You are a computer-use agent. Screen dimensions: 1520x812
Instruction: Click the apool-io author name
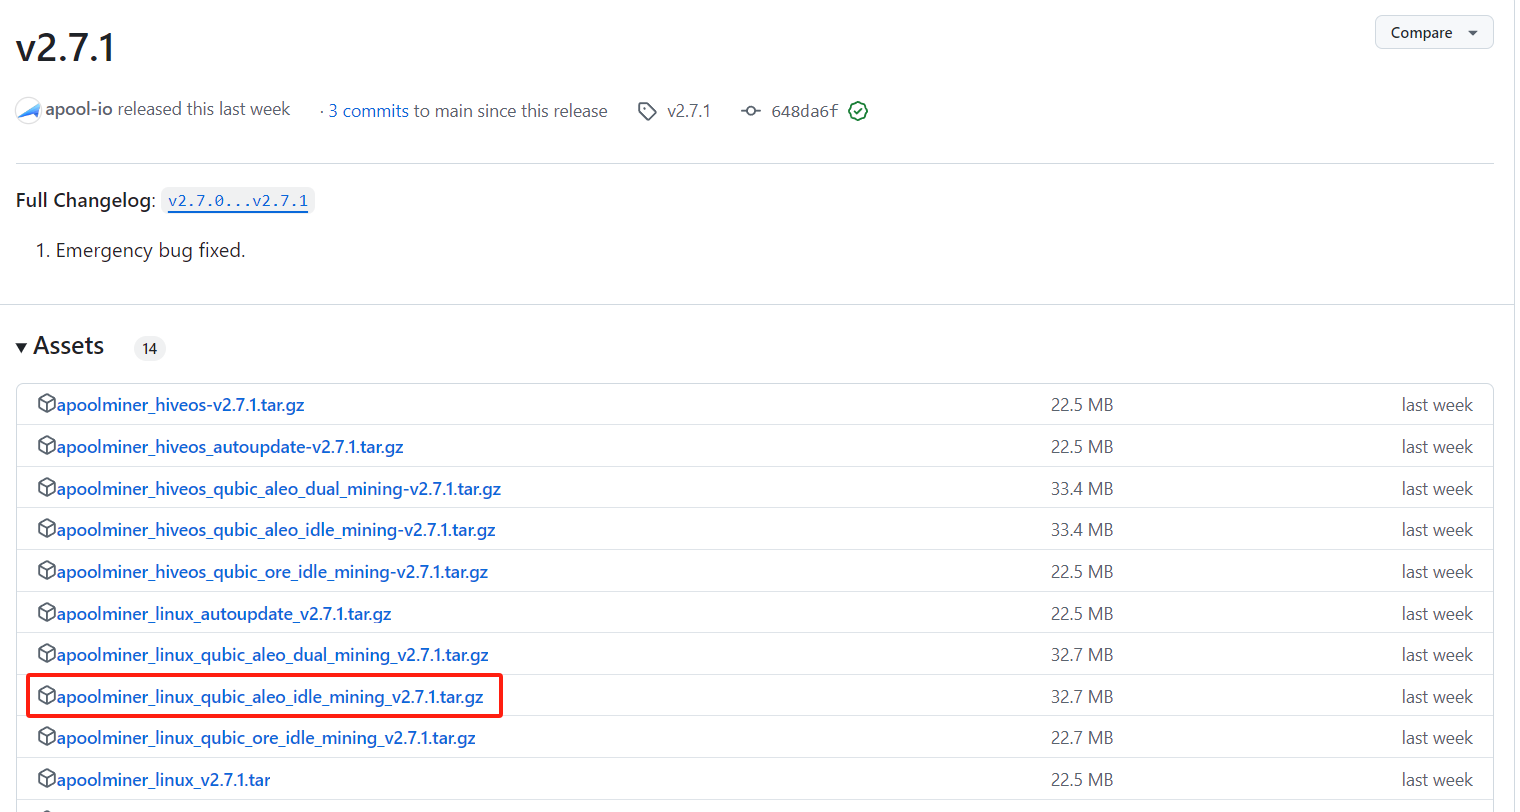[x=79, y=109]
